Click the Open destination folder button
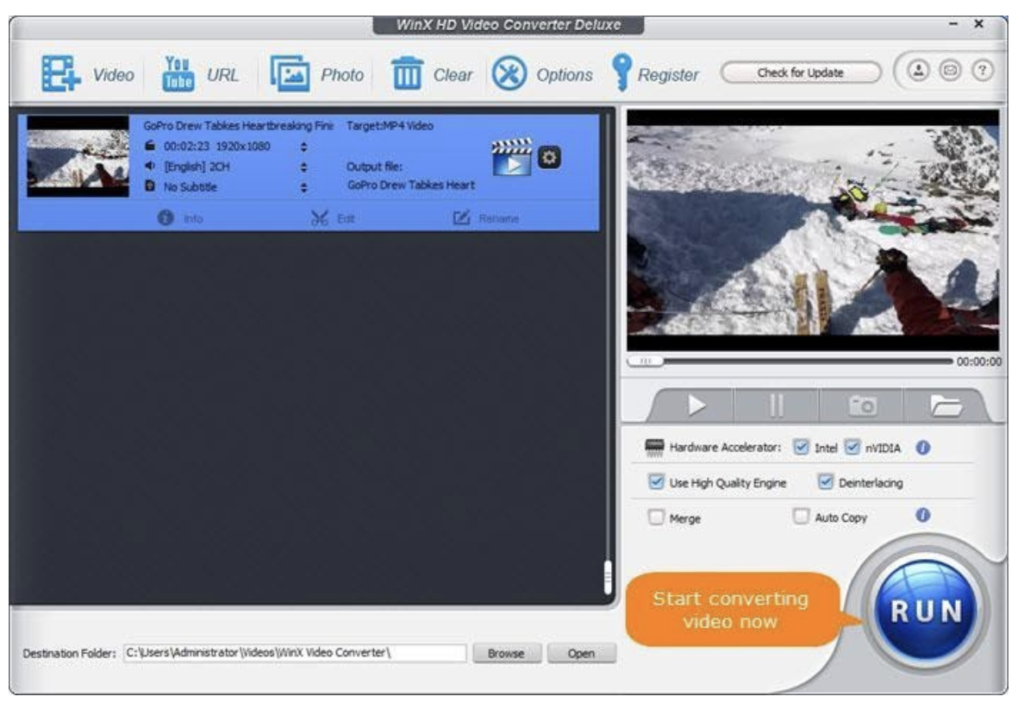Viewport: 1024px width, 709px height. [x=581, y=654]
